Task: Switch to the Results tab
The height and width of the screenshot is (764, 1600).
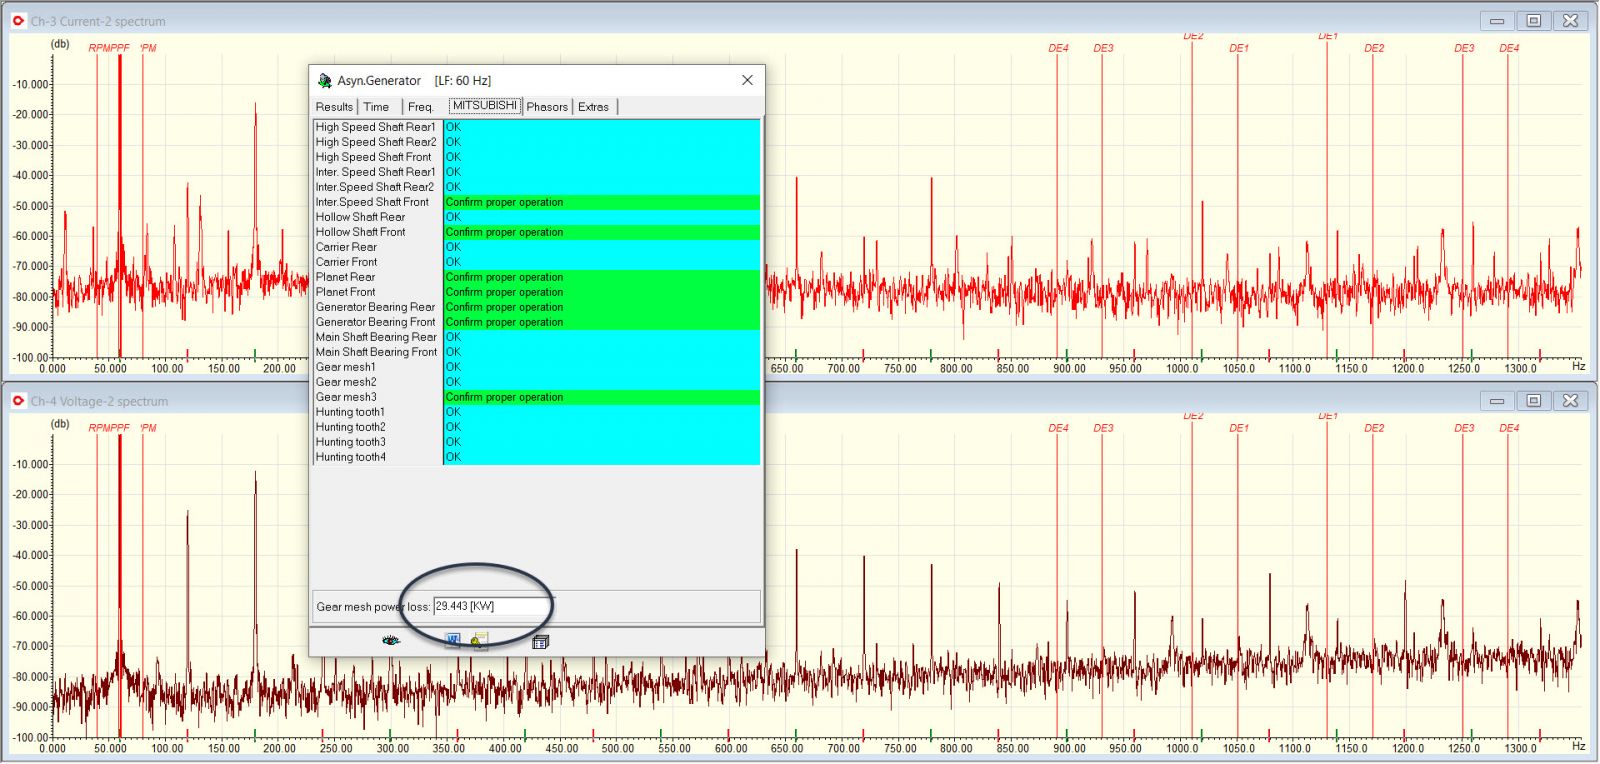Action: click(x=334, y=107)
